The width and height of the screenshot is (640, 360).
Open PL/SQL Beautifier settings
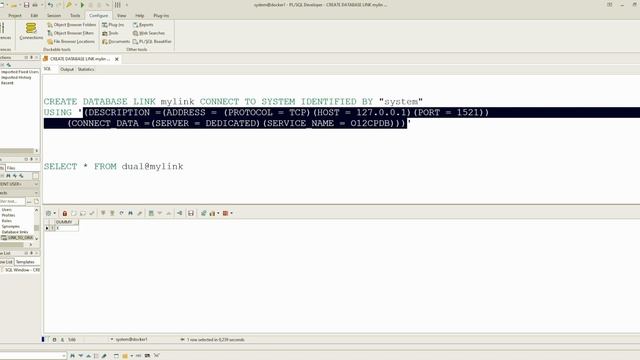(x=152, y=42)
